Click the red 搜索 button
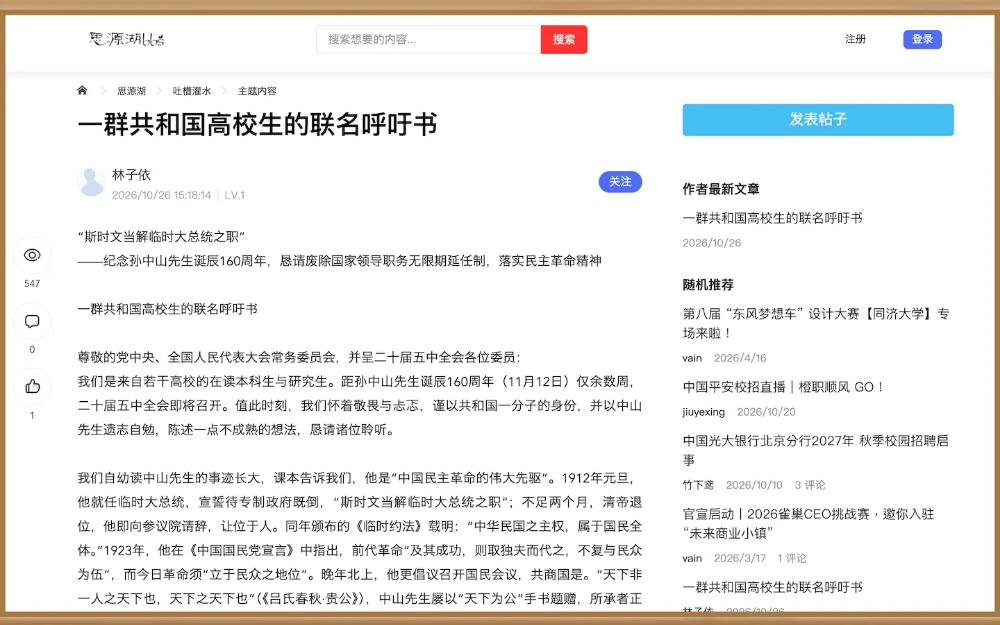The image size is (1000, 625). (564, 40)
